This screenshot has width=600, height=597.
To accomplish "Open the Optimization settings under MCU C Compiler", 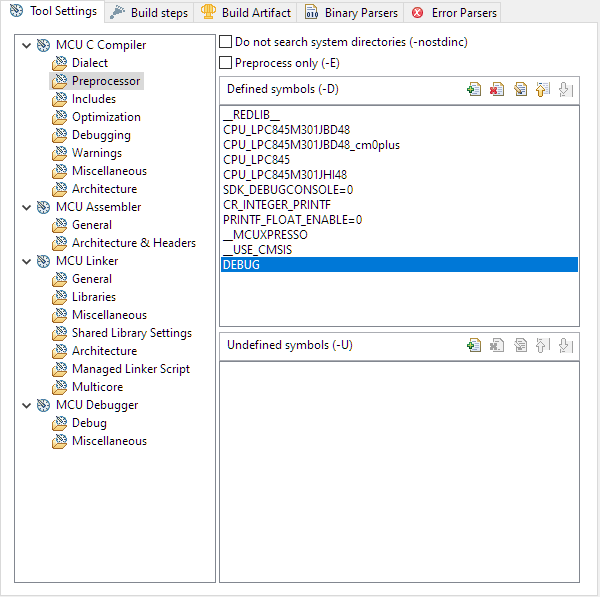I will tap(106, 117).
